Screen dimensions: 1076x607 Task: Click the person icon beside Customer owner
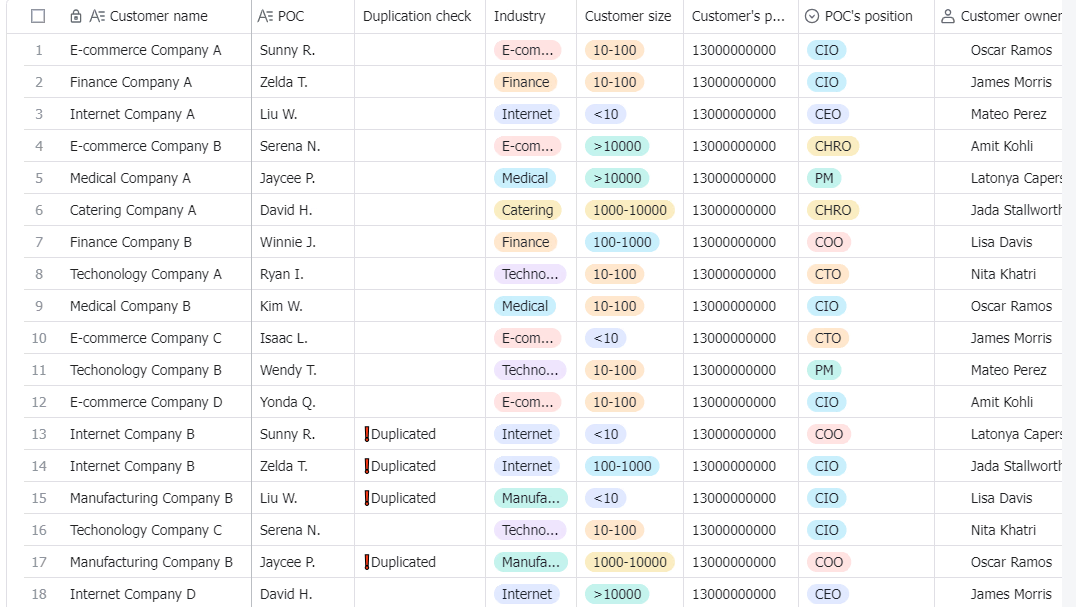click(948, 16)
